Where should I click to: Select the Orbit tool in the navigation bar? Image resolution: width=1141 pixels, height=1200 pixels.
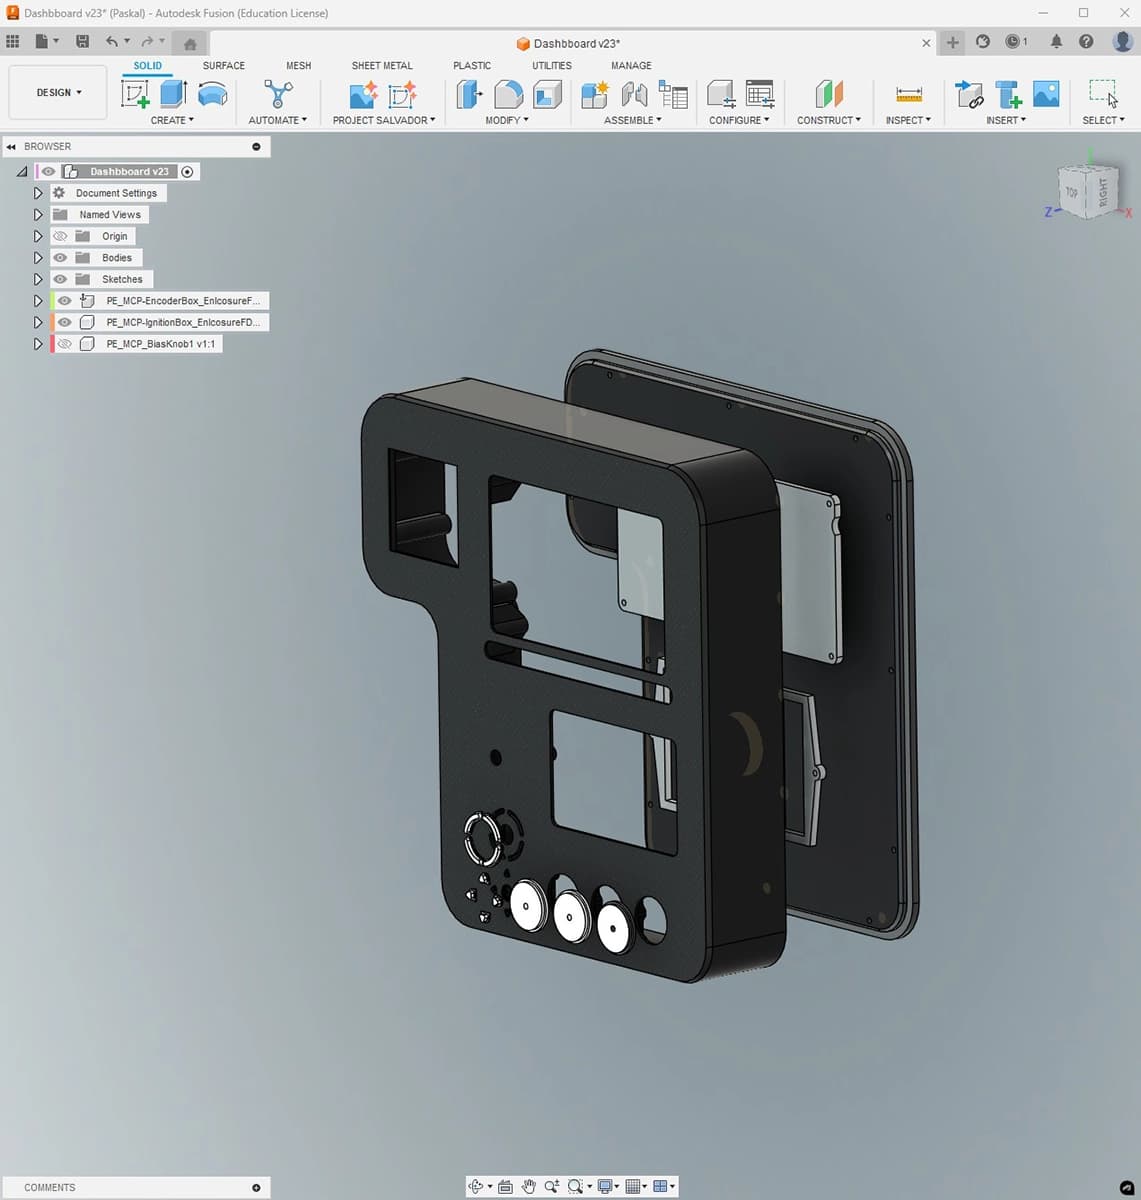pyautogui.click(x=476, y=1187)
